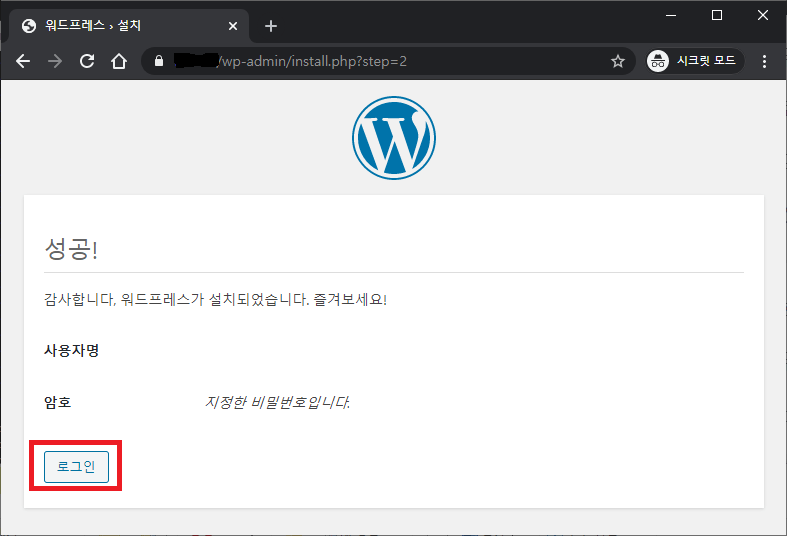The width and height of the screenshot is (787, 536).
Task: Go back to the previous page
Action: [24, 61]
